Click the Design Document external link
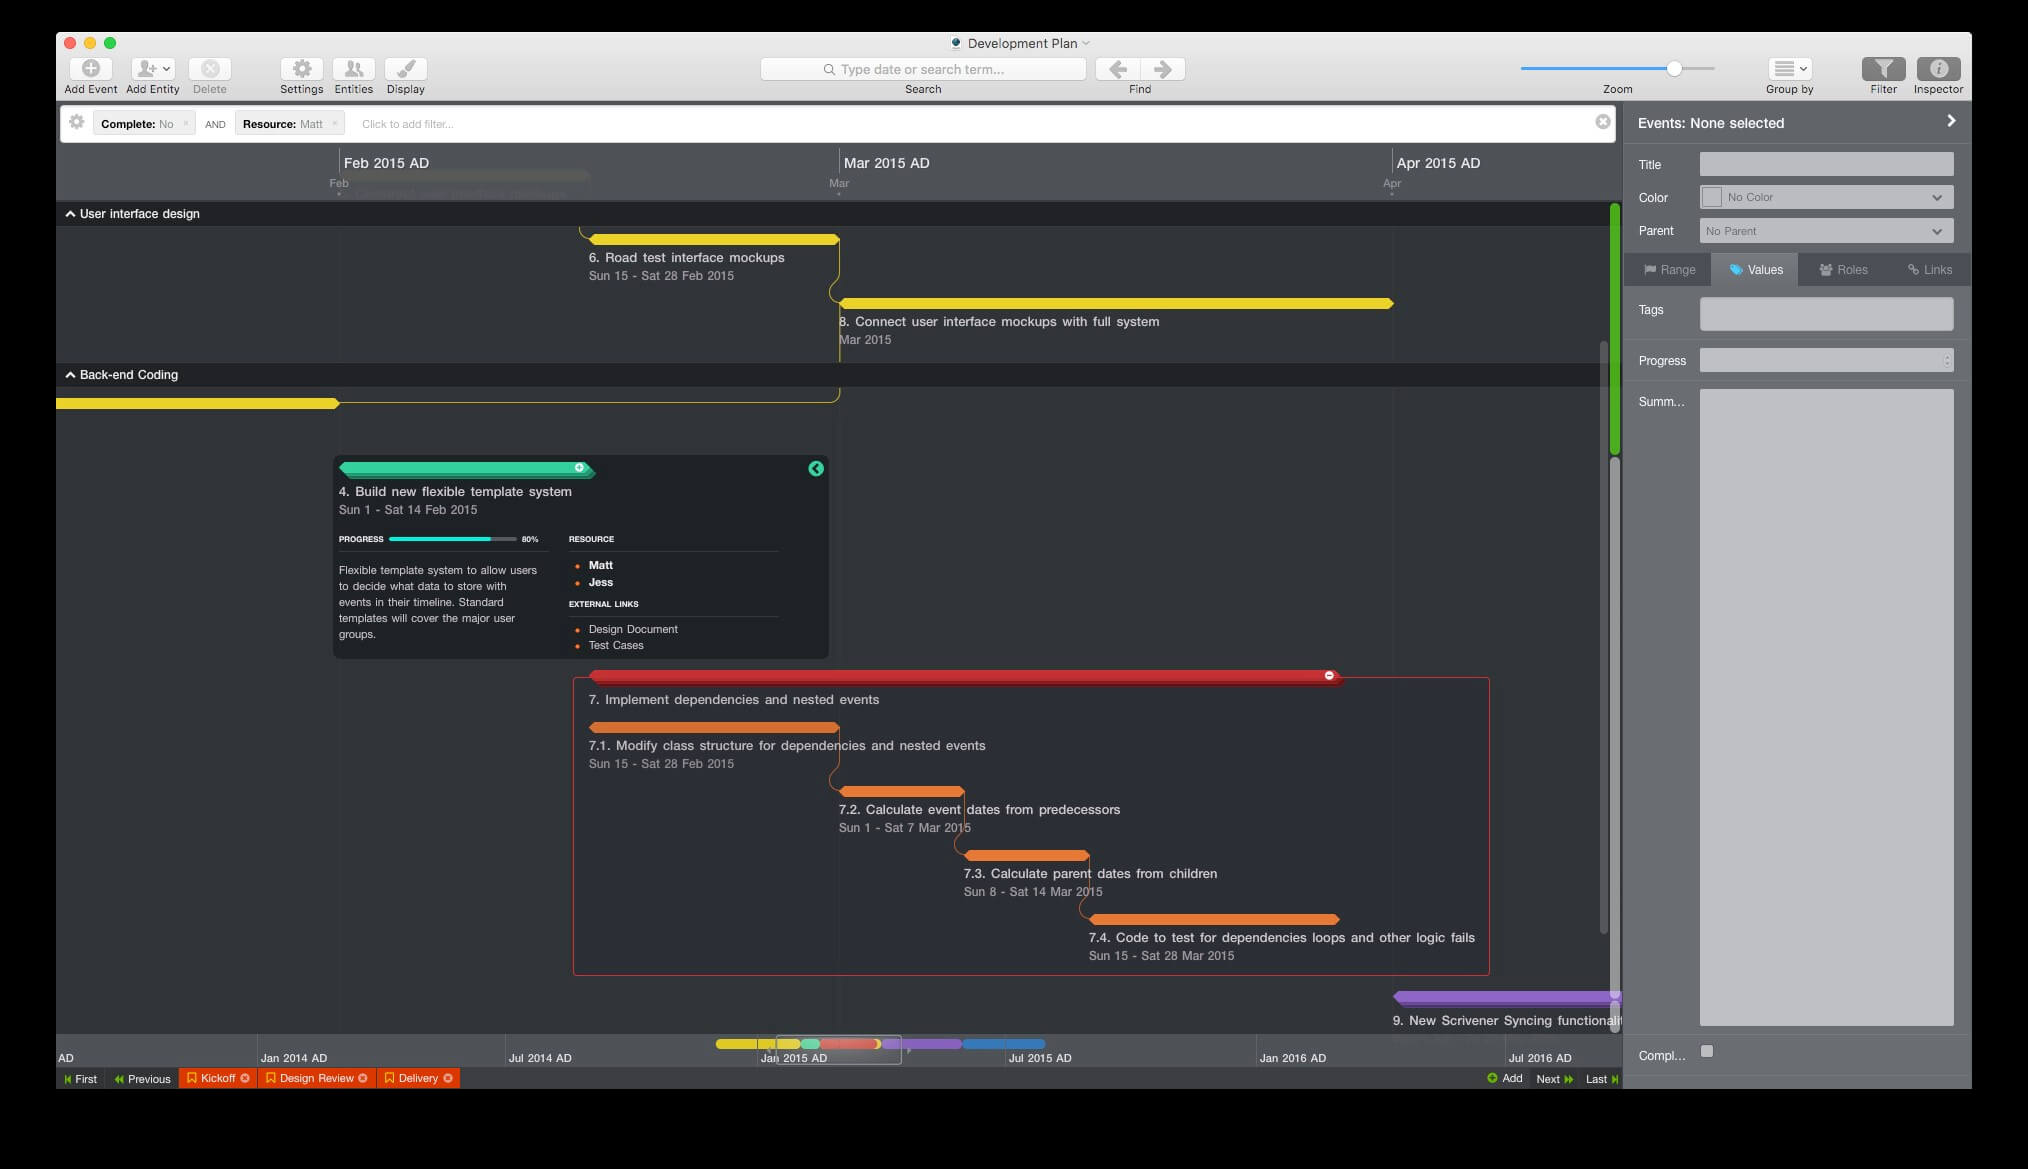This screenshot has height=1169, width=2028. click(630, 628)
